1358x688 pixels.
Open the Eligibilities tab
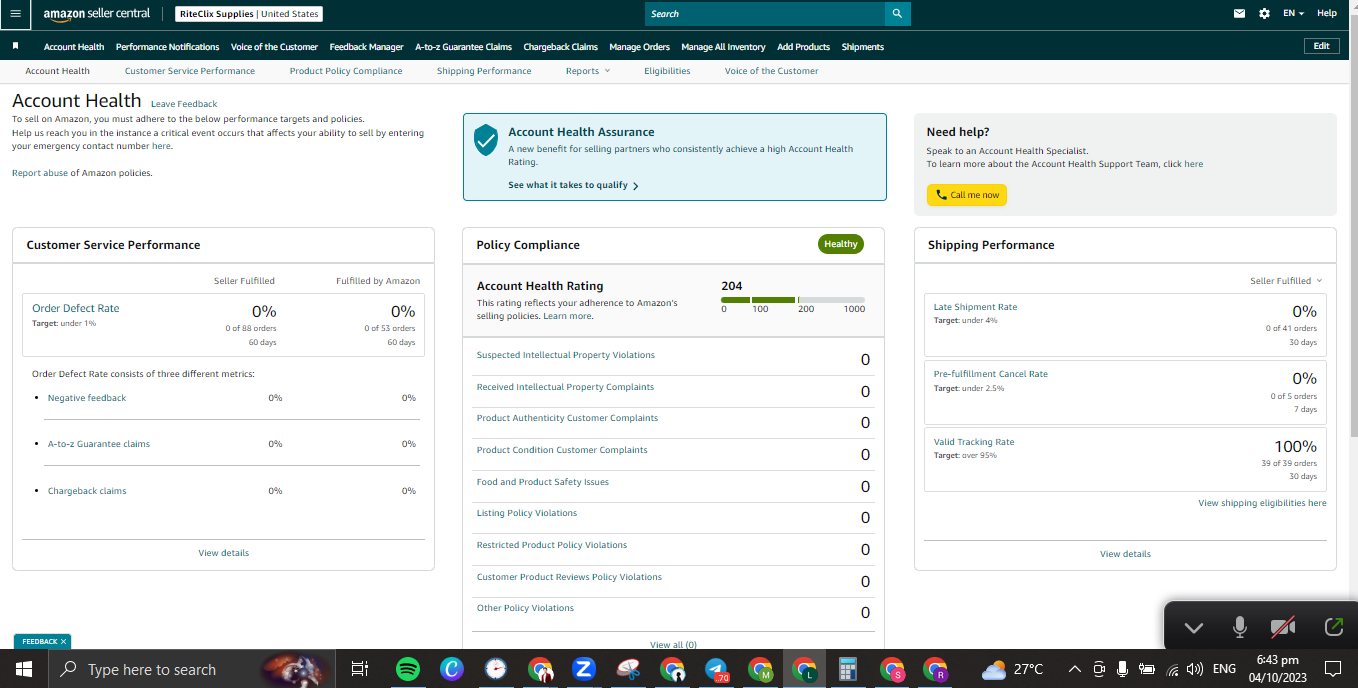coord(667,71)
